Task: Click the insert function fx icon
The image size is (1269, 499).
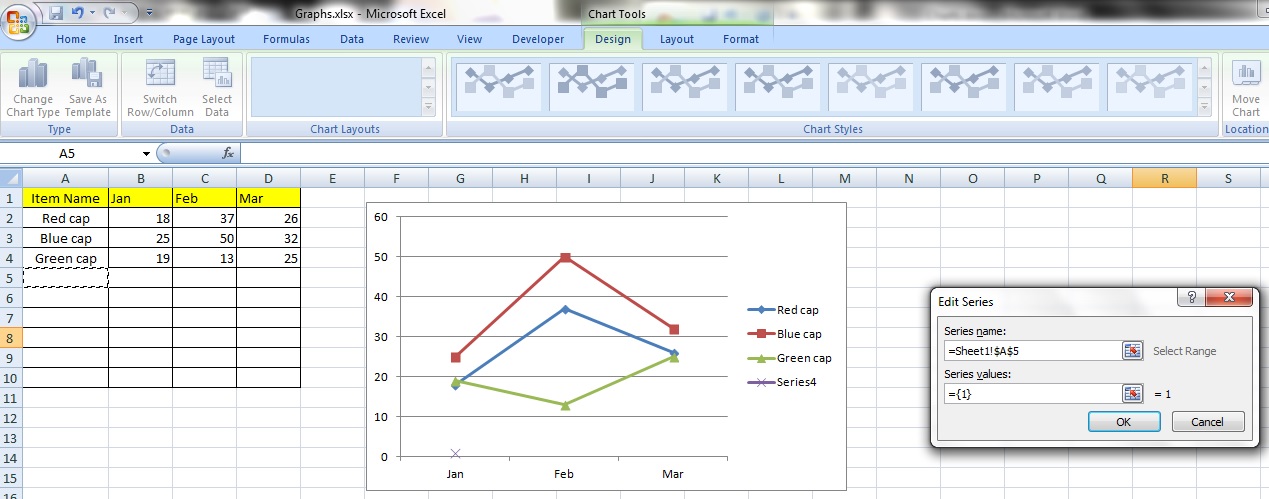Action: (x=227, y=153)
